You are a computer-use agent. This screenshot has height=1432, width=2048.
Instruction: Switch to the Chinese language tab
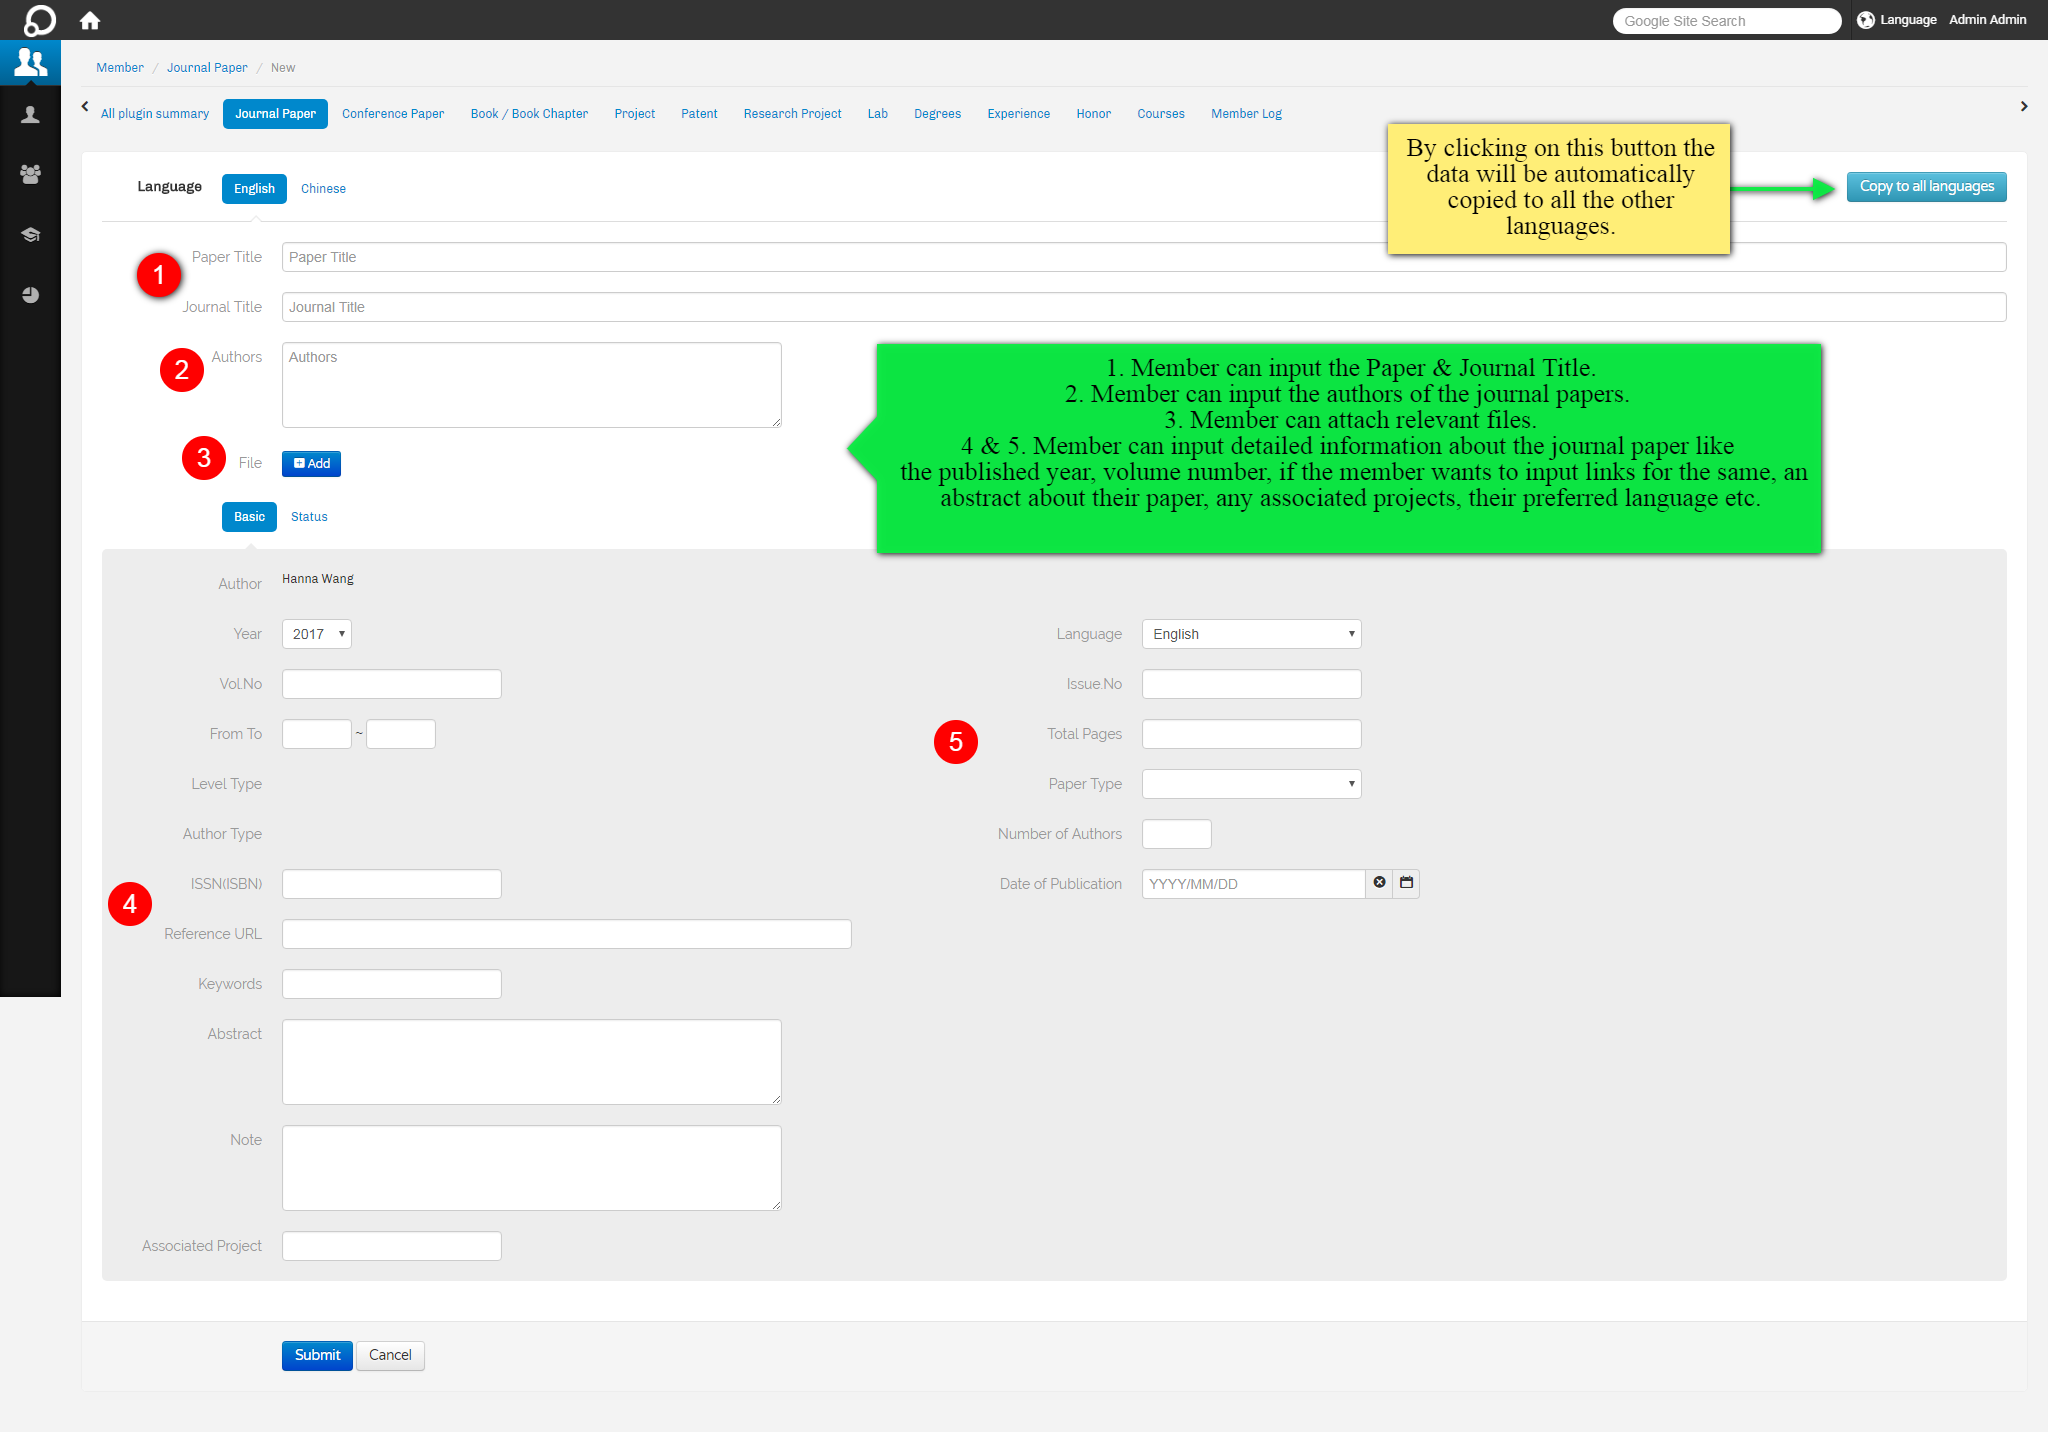323,189
